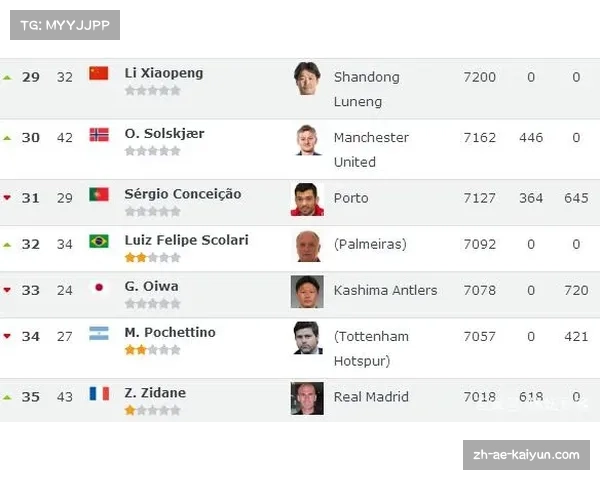This screenshot has height=480, width=600.
Task: Click the star rating under M. Pochettino
Action: click(153, 350)
